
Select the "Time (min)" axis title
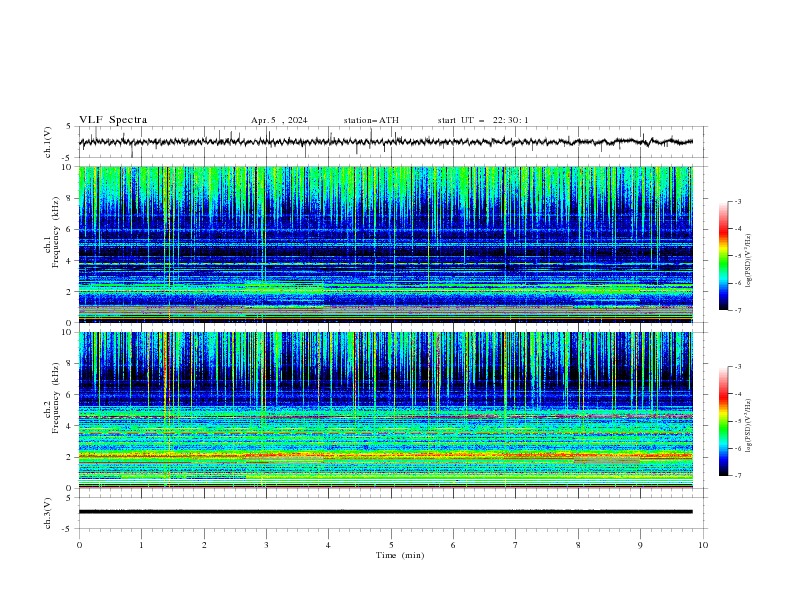point(400,555)
